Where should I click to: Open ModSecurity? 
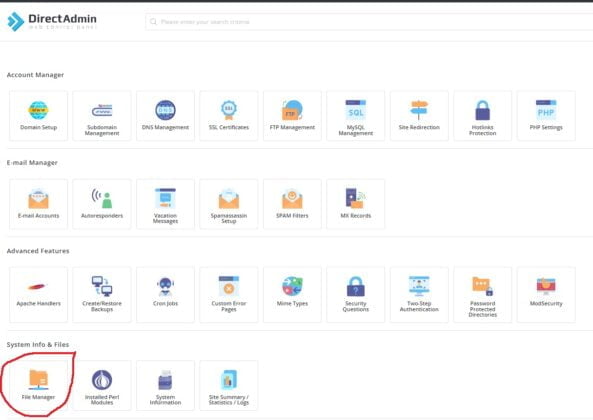coord(546,295)
